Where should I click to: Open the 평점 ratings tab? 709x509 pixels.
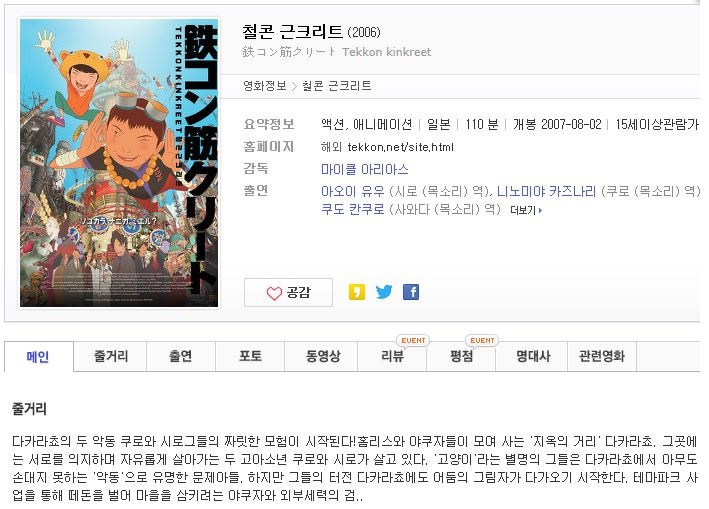pos(461,356)
